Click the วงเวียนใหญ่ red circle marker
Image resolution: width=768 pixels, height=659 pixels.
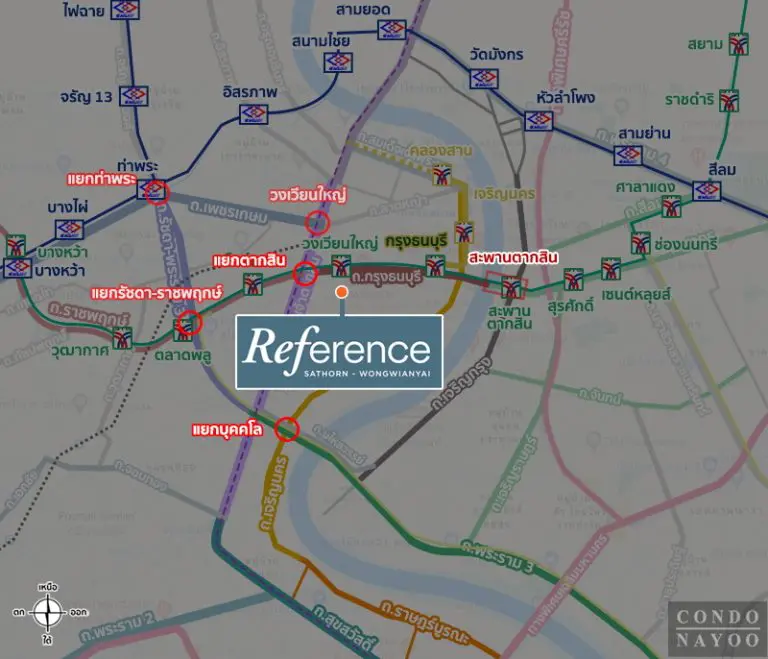point(317,223)
